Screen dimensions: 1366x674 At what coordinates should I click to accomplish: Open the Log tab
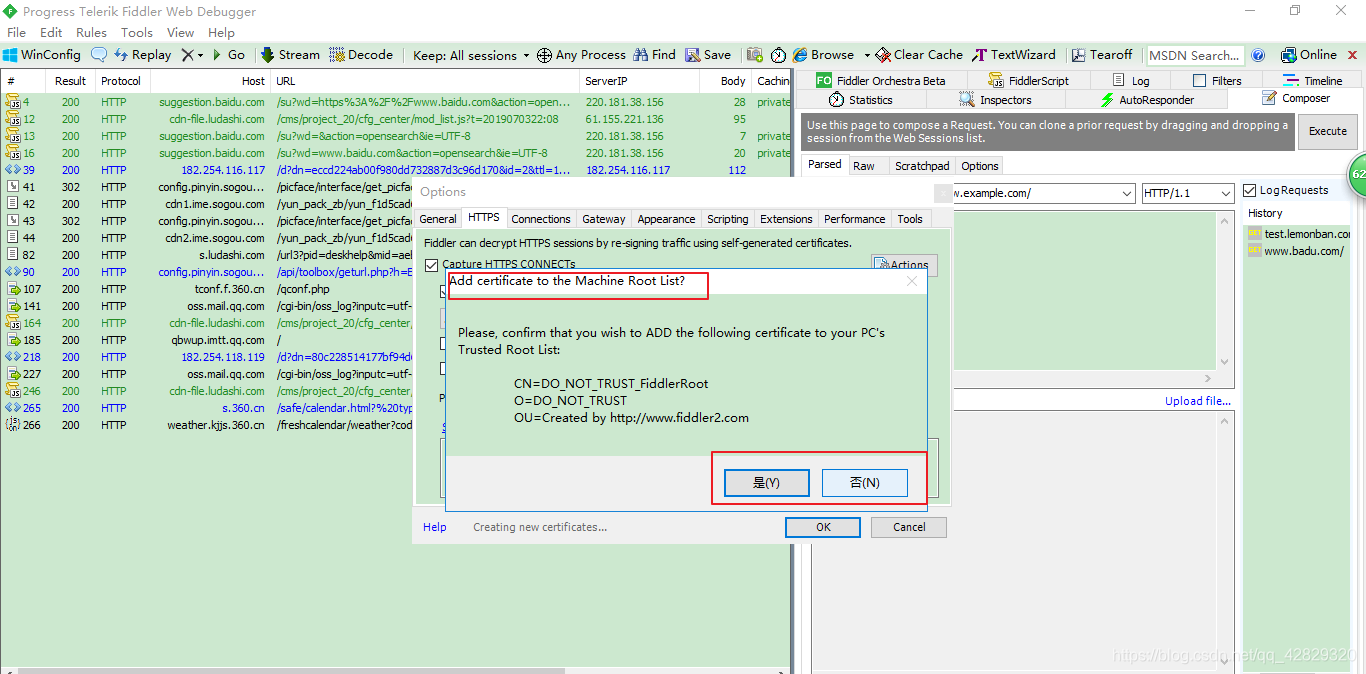(1131, 81)
